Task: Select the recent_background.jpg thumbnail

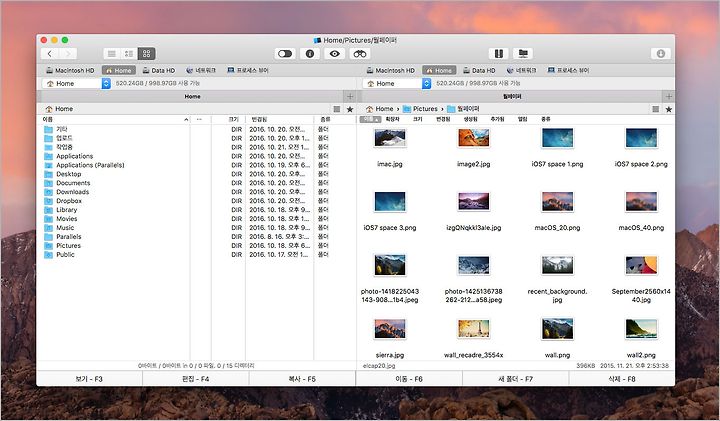Action: click(x=557, y=265)
